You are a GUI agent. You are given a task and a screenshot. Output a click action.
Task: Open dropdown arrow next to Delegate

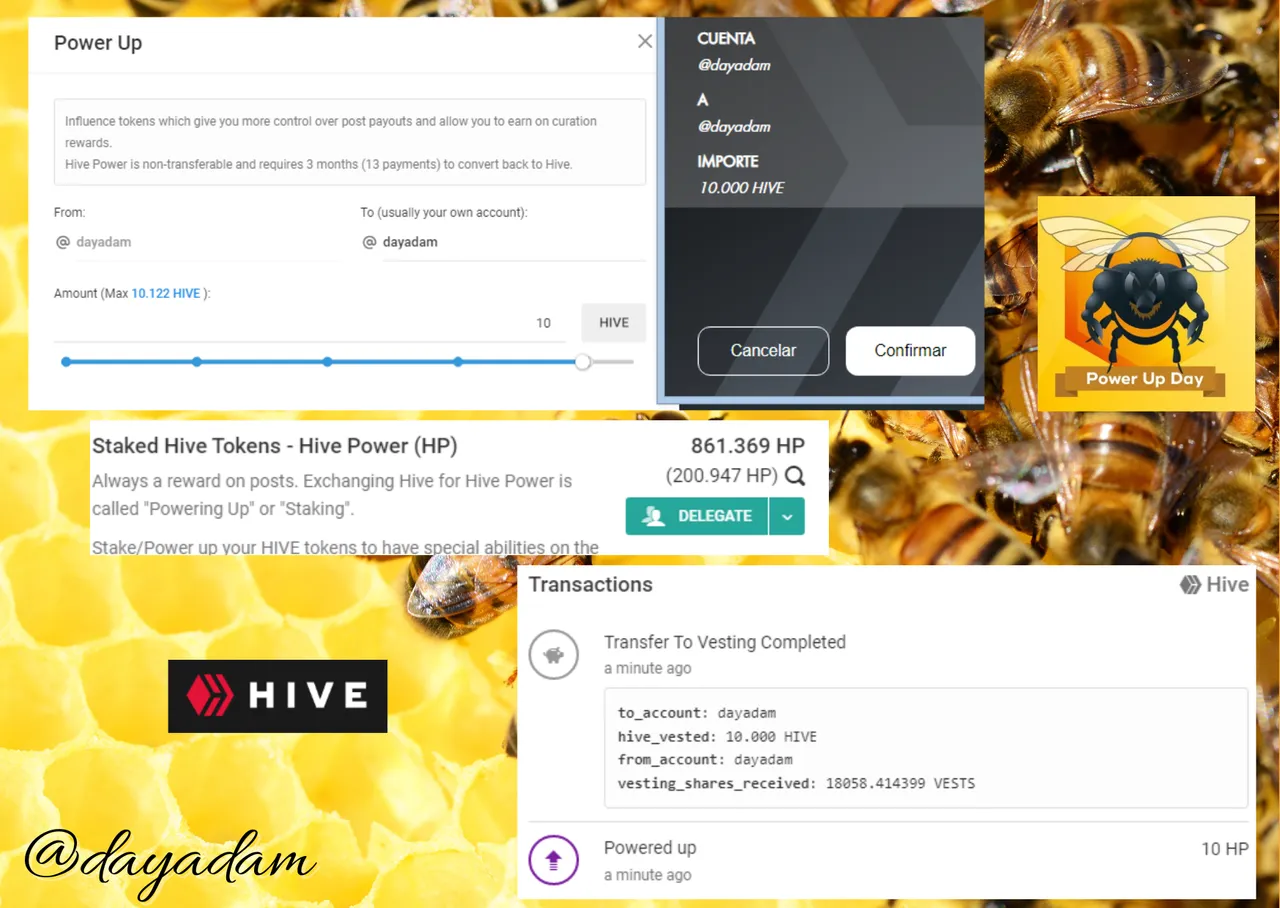[x=787, y=517]
